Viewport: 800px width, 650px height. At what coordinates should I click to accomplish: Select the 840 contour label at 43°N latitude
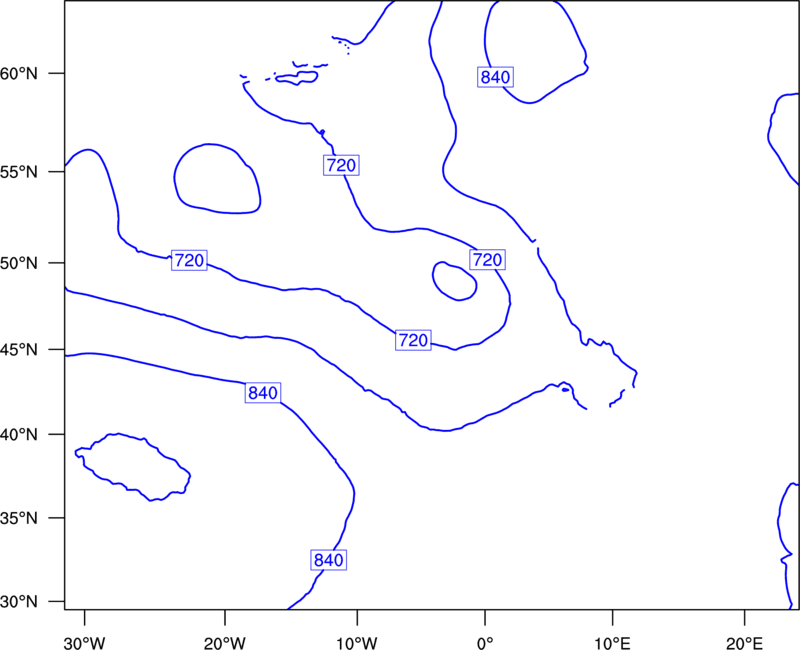[263, 393]
